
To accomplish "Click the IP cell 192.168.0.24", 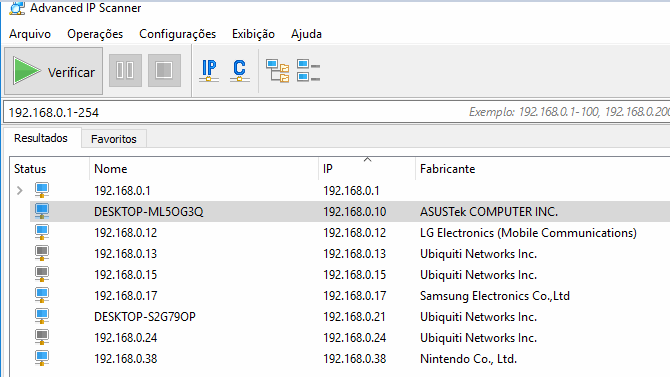I will tap(355, 338).
